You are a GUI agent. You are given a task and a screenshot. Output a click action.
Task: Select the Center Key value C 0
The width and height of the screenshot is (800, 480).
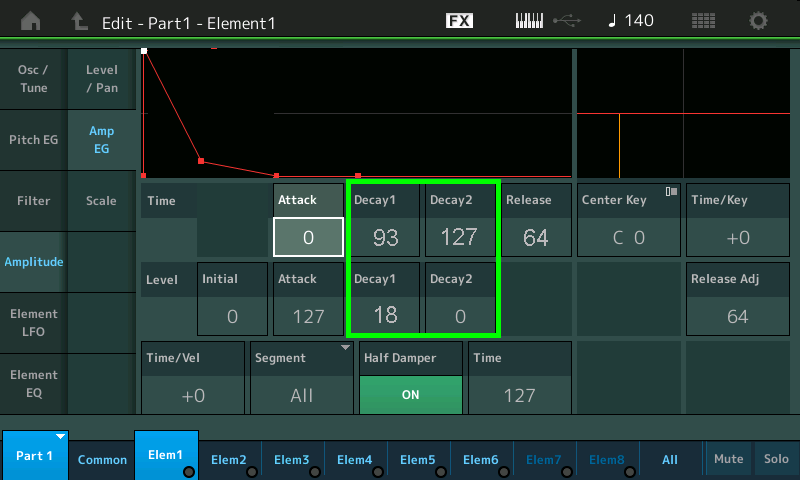click(x=629, y=237)
